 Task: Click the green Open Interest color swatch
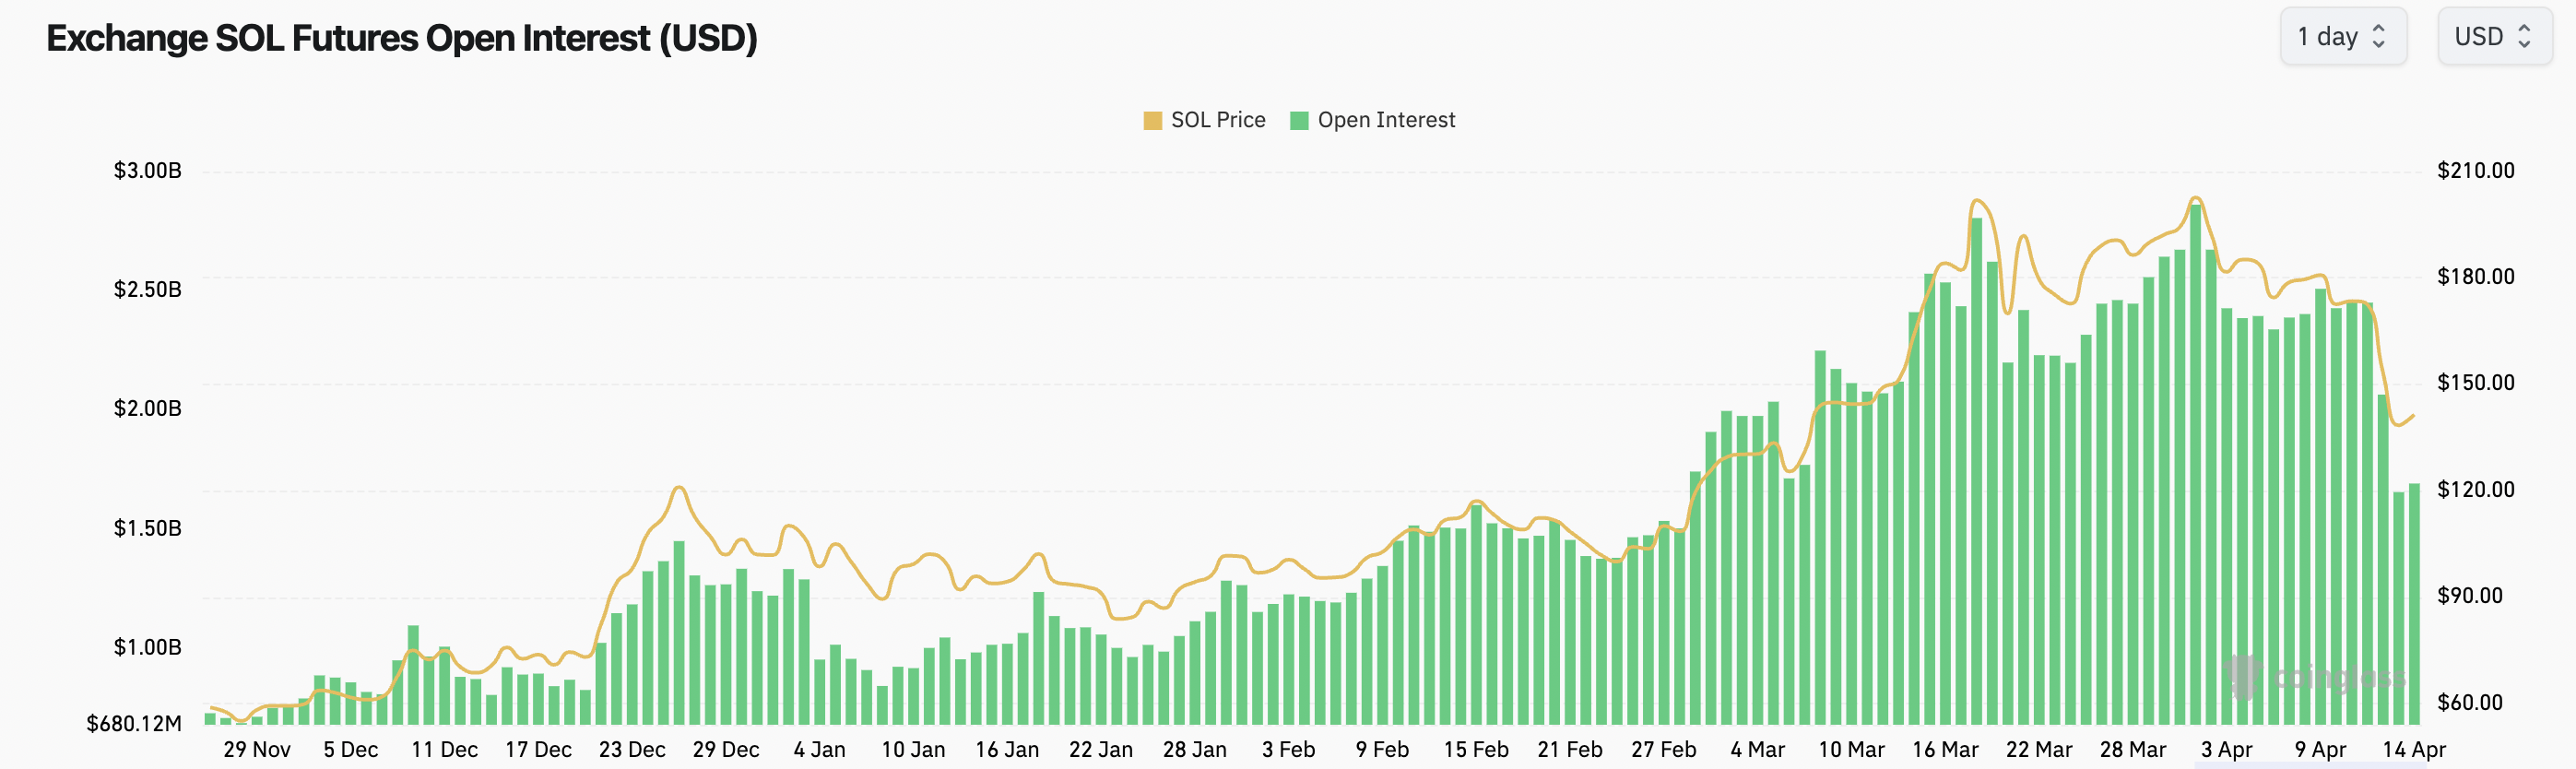1299,121
